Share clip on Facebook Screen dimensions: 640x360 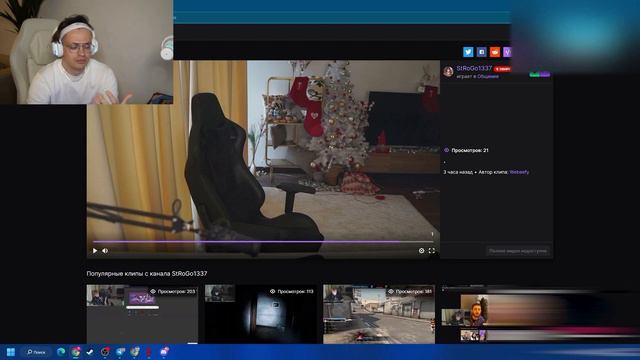pyautogui.click(x=481, y=52)
